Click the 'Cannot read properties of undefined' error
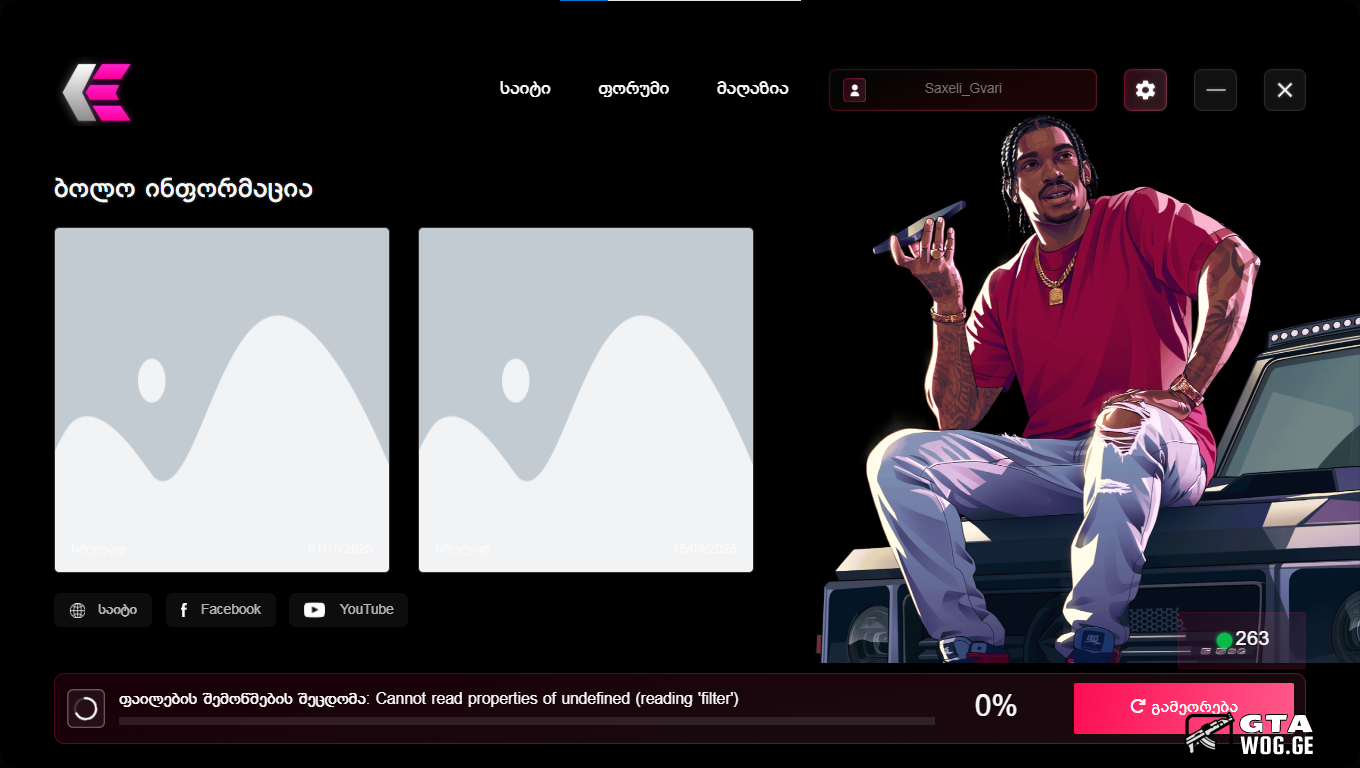Screen dimensions: 1360x768 (557, 698)
